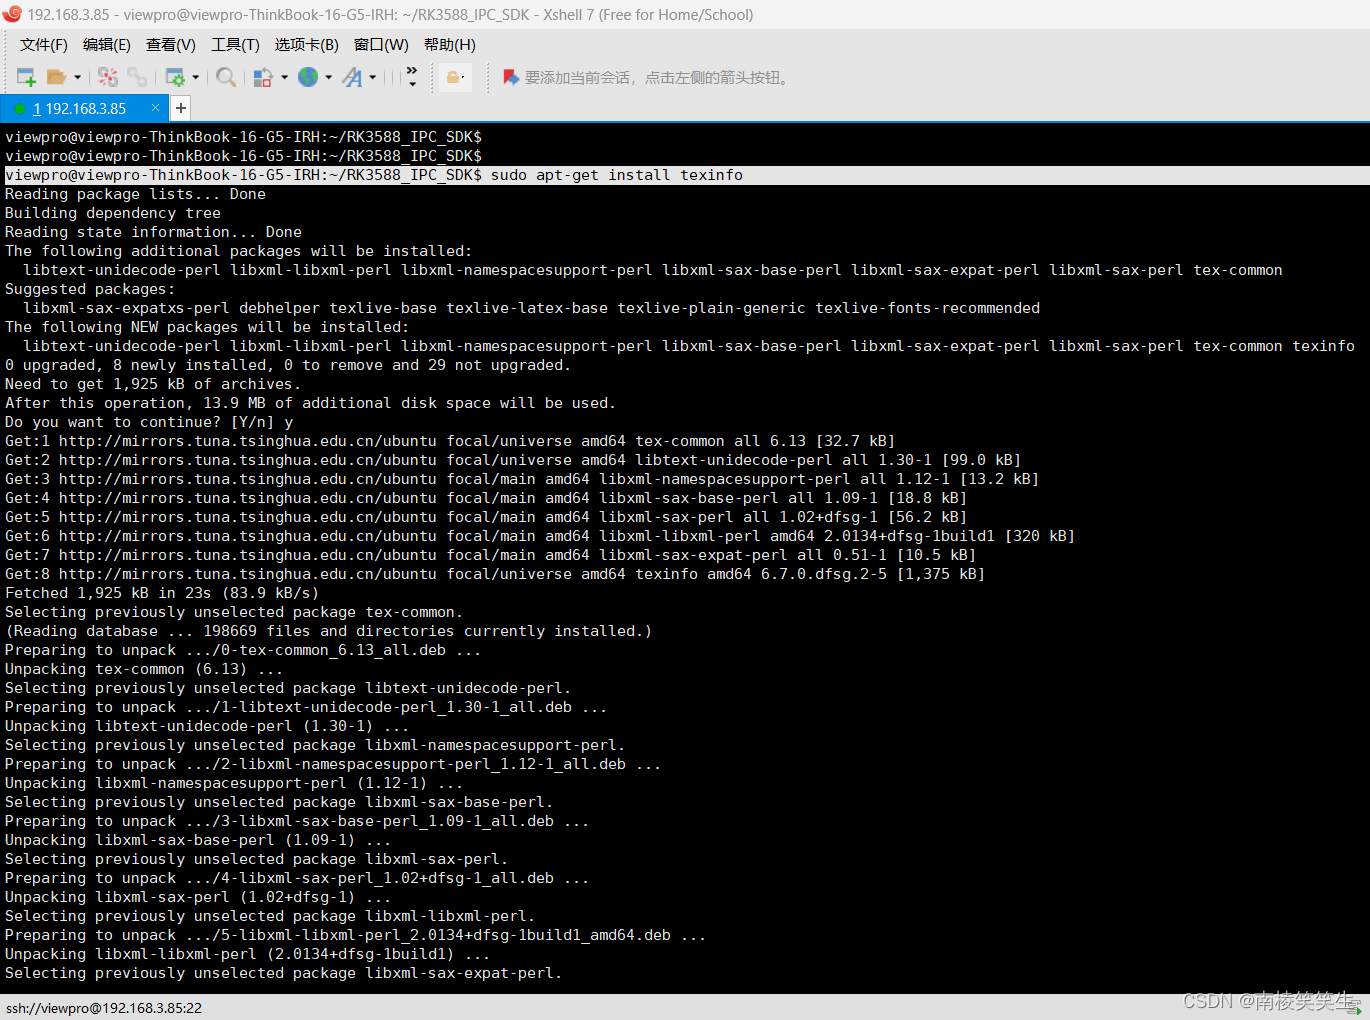
Task: Disconnect using the gray broken-link icon
Action: coord(139,76)
